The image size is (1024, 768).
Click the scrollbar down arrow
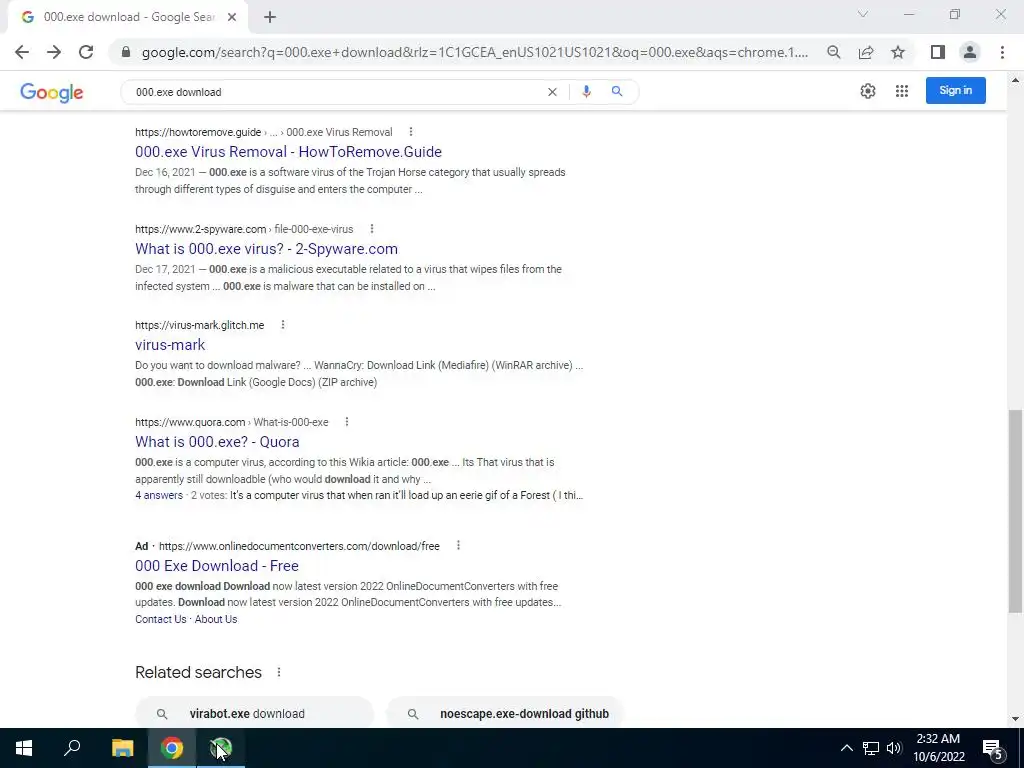click(1015, 719)
